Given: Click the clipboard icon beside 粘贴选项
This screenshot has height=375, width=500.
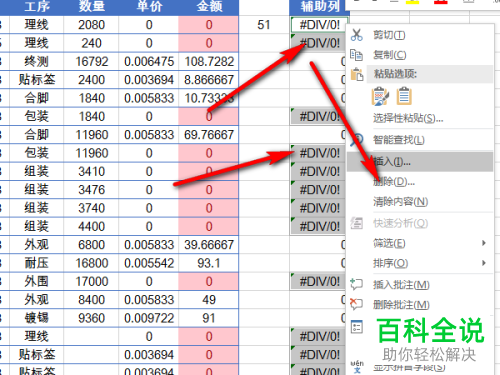Looking at the screenshot, I should tap(357, 74).
